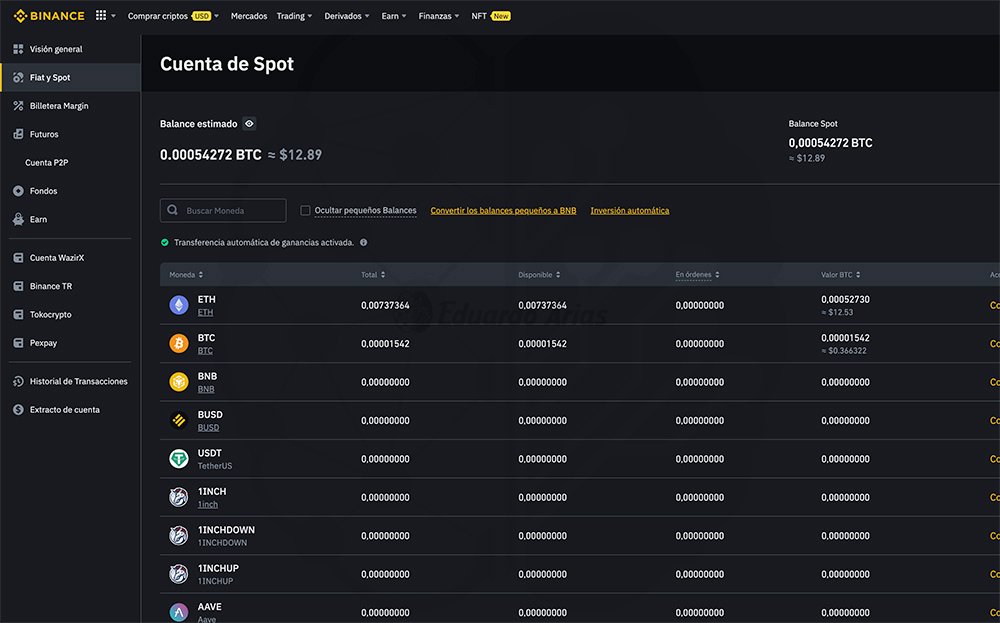1000x623 pixels.
Task: Toggle the balance visibility eye icon
Action: tap(249, 124)
